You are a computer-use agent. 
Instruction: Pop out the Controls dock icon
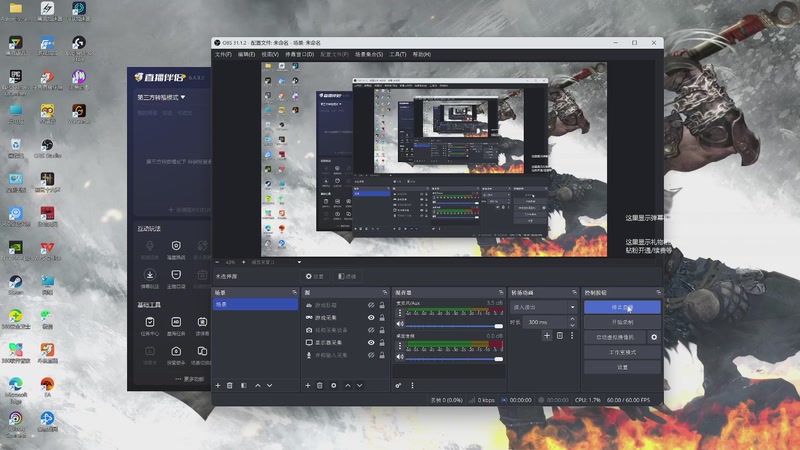pos(659,292)
